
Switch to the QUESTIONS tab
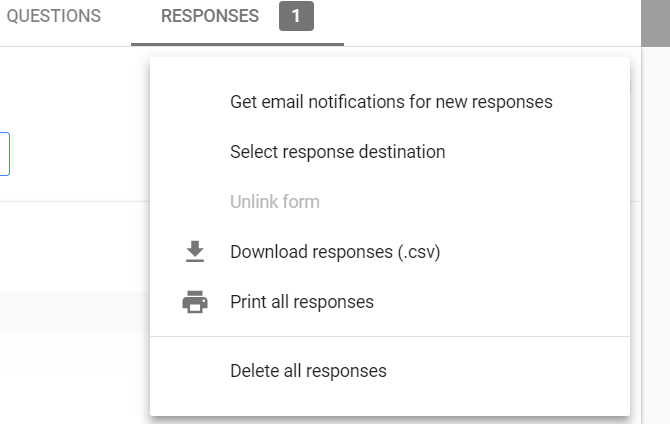click(x=54, y=16)
